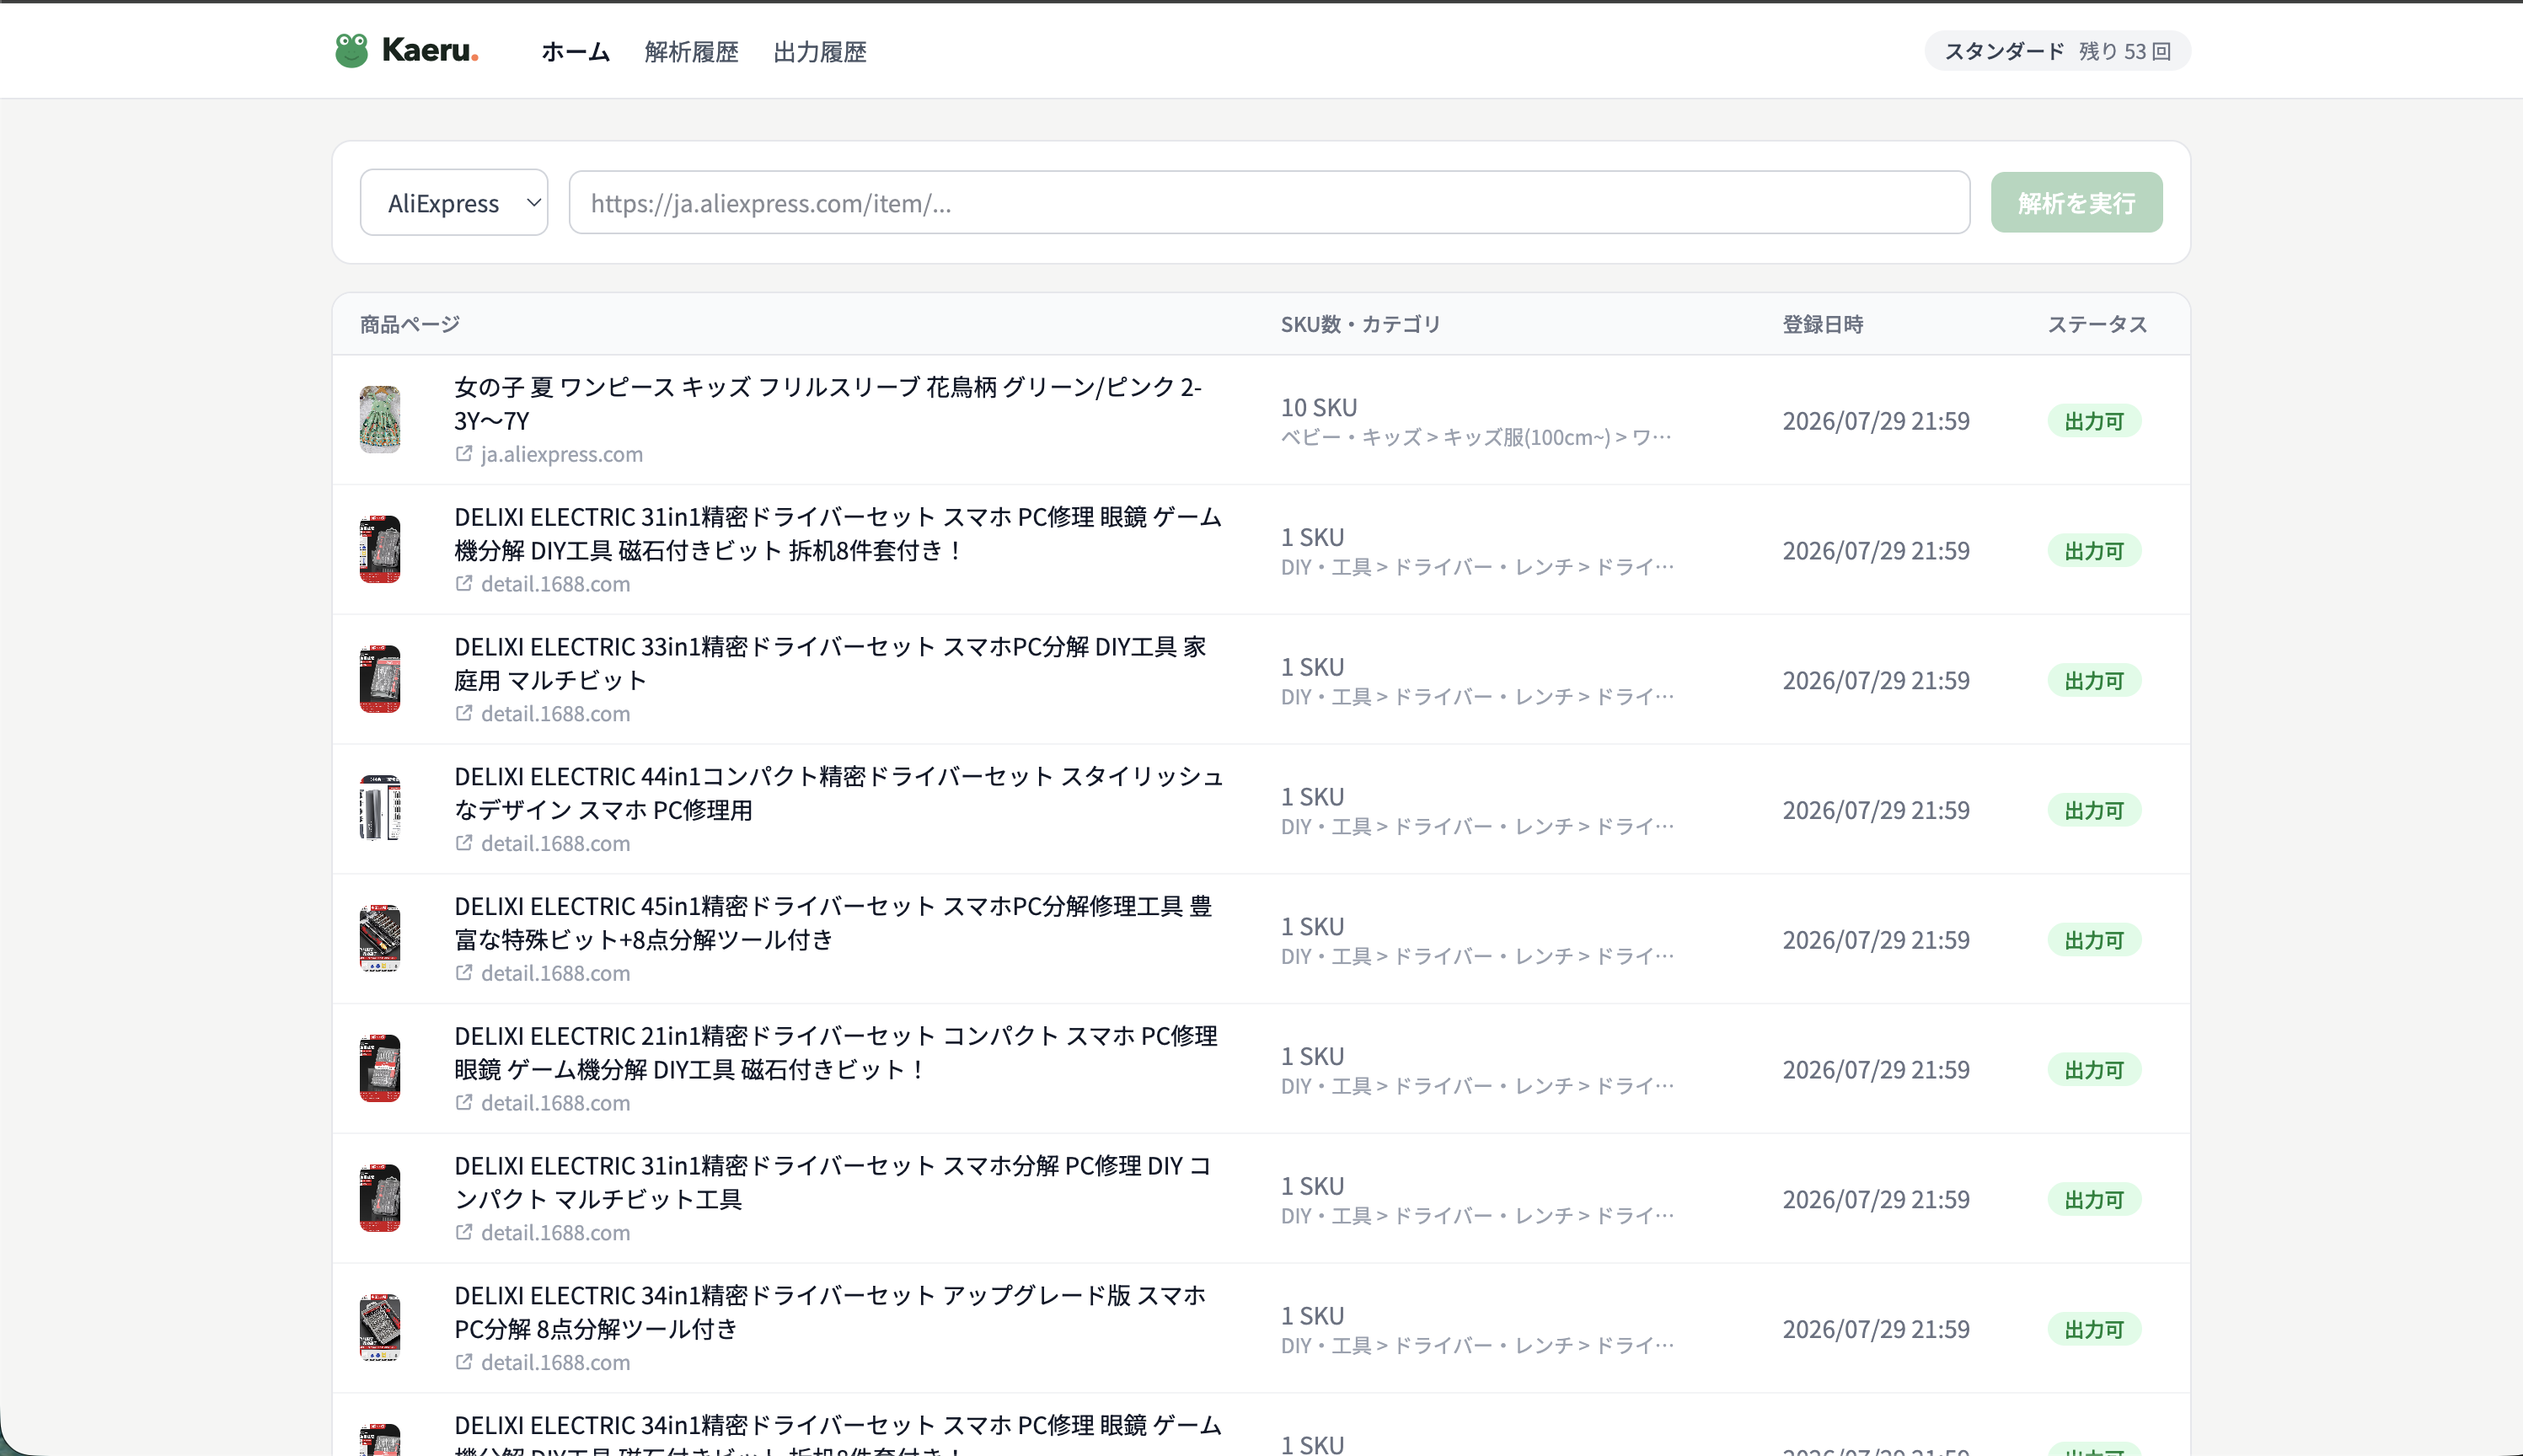The height and width of the screenshot is (1456, 2523).
Task: Click the スタンダード 残り 53 回 plan badge
Action: [2057, 51]
